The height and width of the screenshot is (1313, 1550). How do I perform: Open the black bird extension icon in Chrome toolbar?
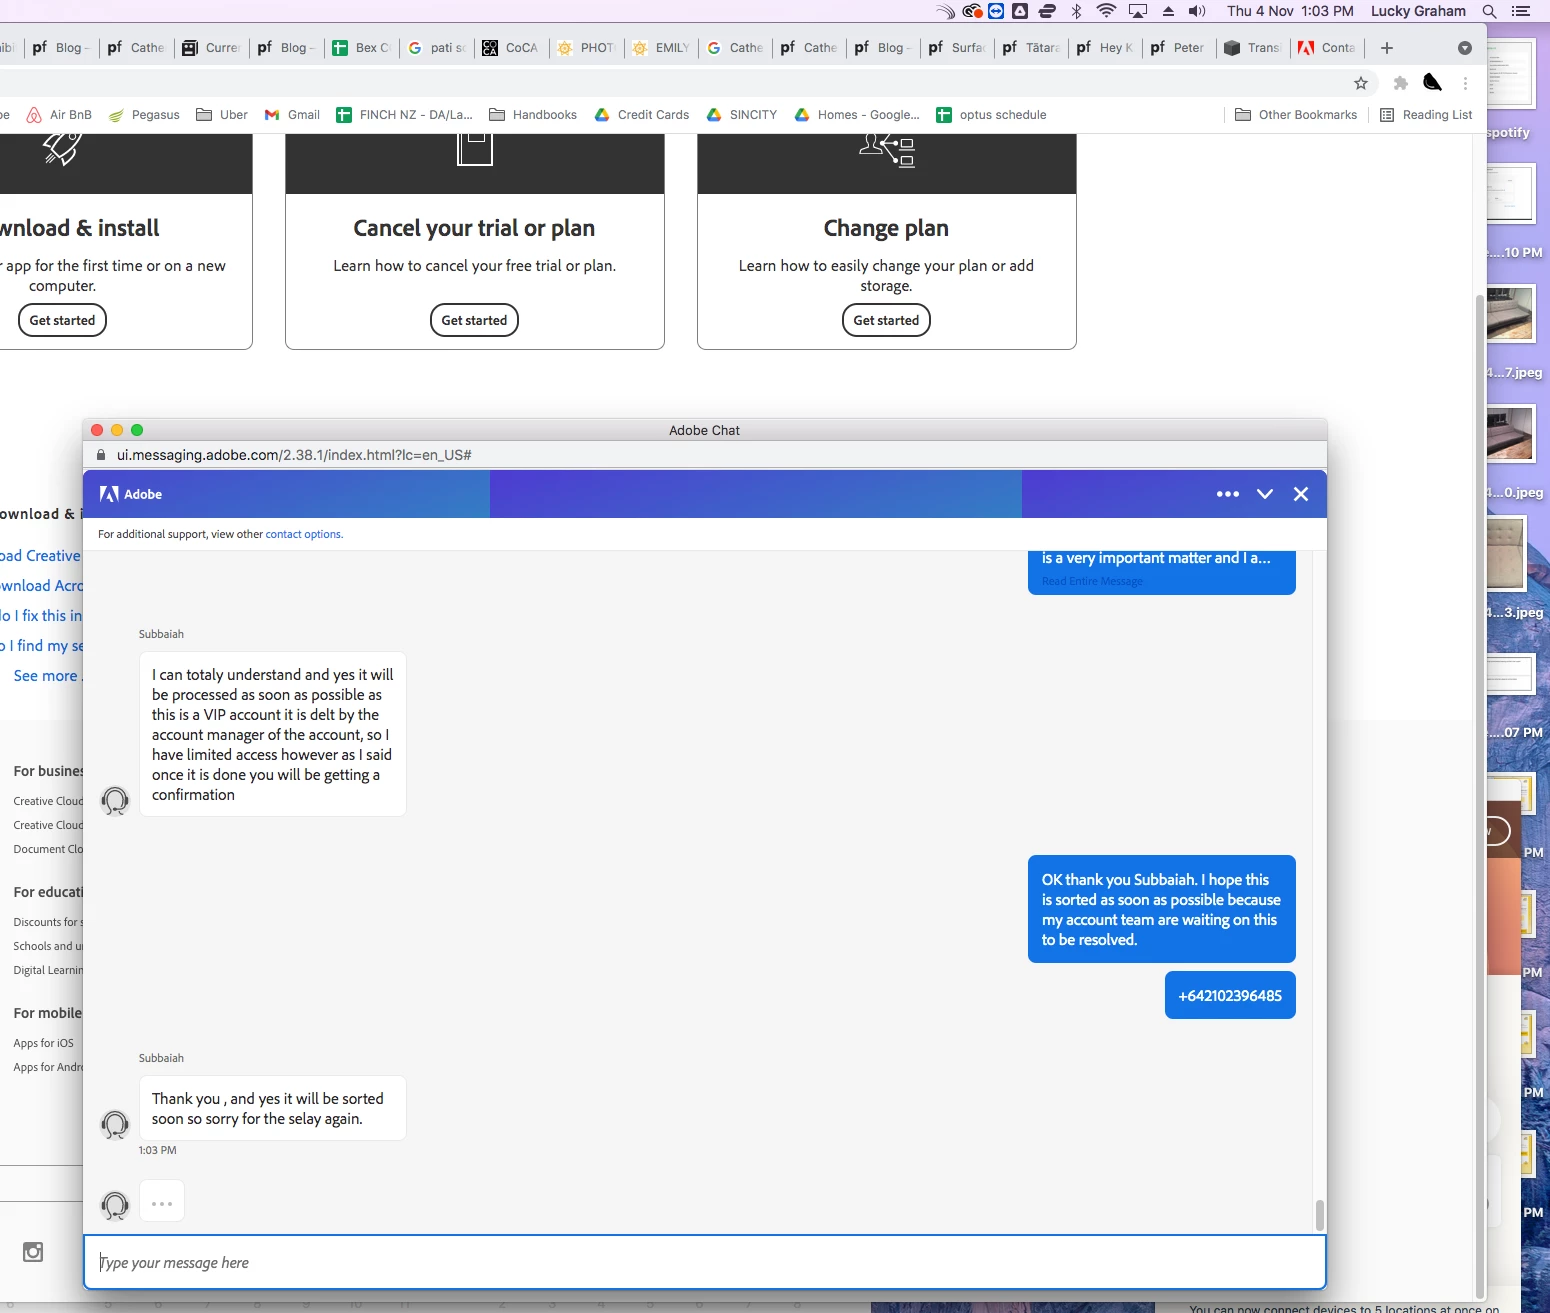pos(1433,83)
